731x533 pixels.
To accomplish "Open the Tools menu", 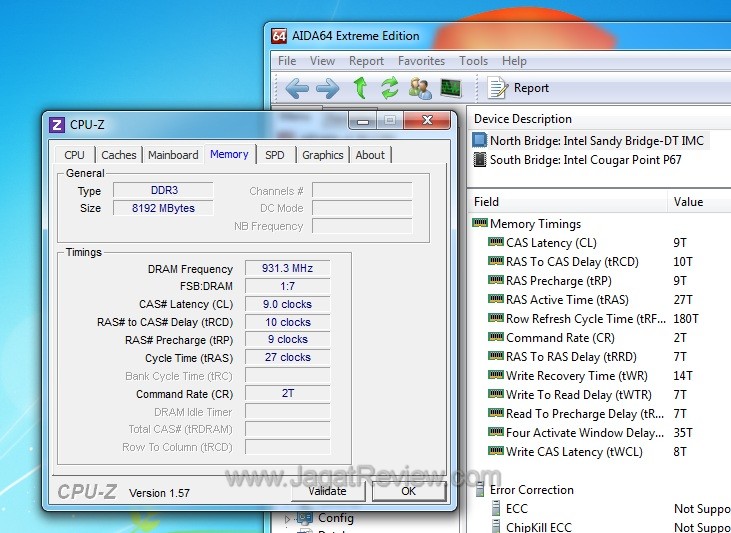I will click(x=473, y=61).
